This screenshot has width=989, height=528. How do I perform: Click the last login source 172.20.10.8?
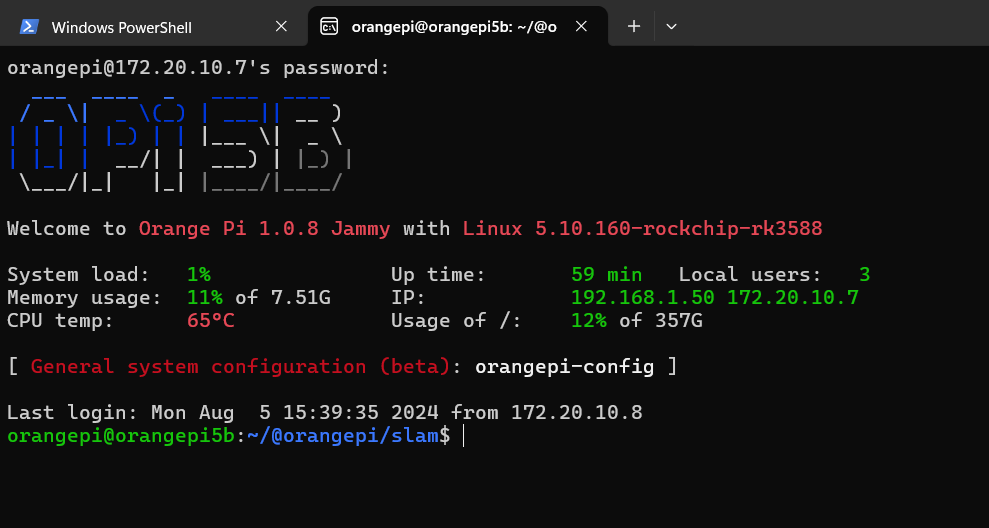click(576, 413)
